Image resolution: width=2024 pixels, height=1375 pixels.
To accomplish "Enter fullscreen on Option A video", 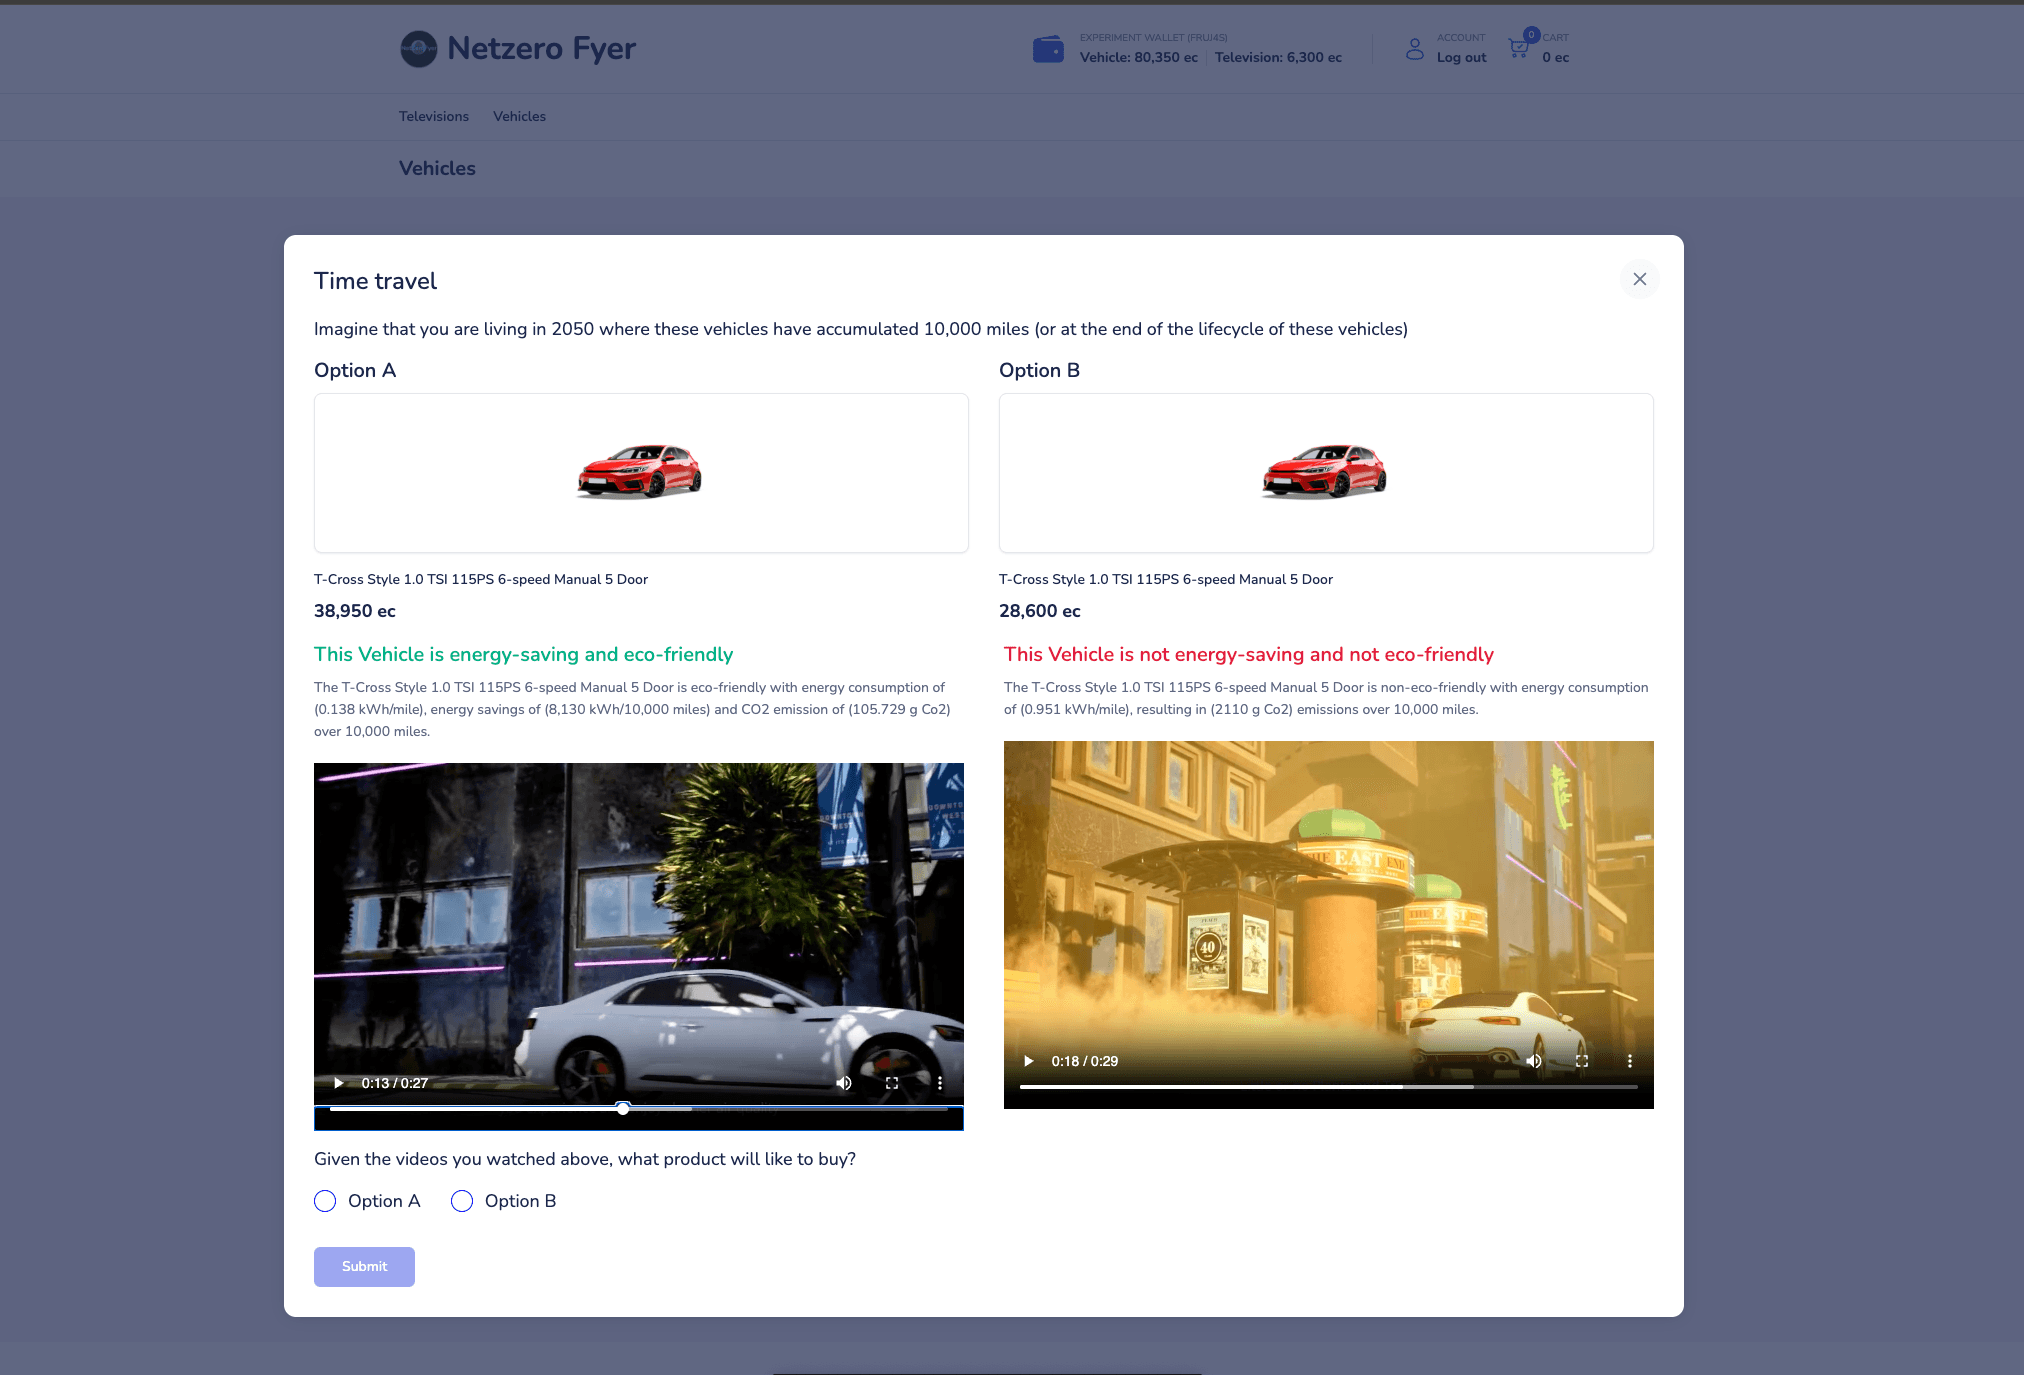I will (x=892, y=1083).
